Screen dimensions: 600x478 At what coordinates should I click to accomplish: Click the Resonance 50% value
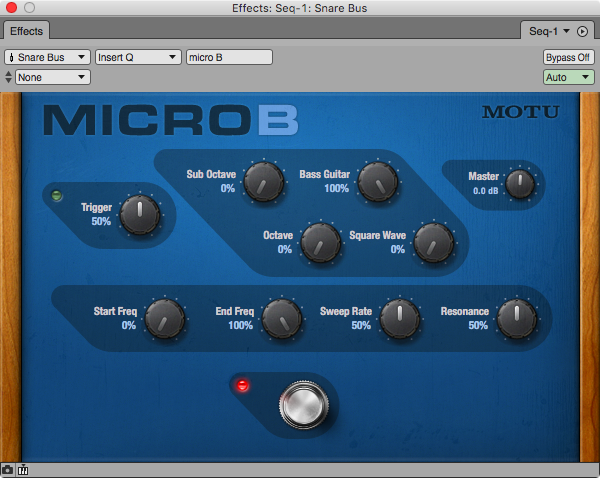478,325
